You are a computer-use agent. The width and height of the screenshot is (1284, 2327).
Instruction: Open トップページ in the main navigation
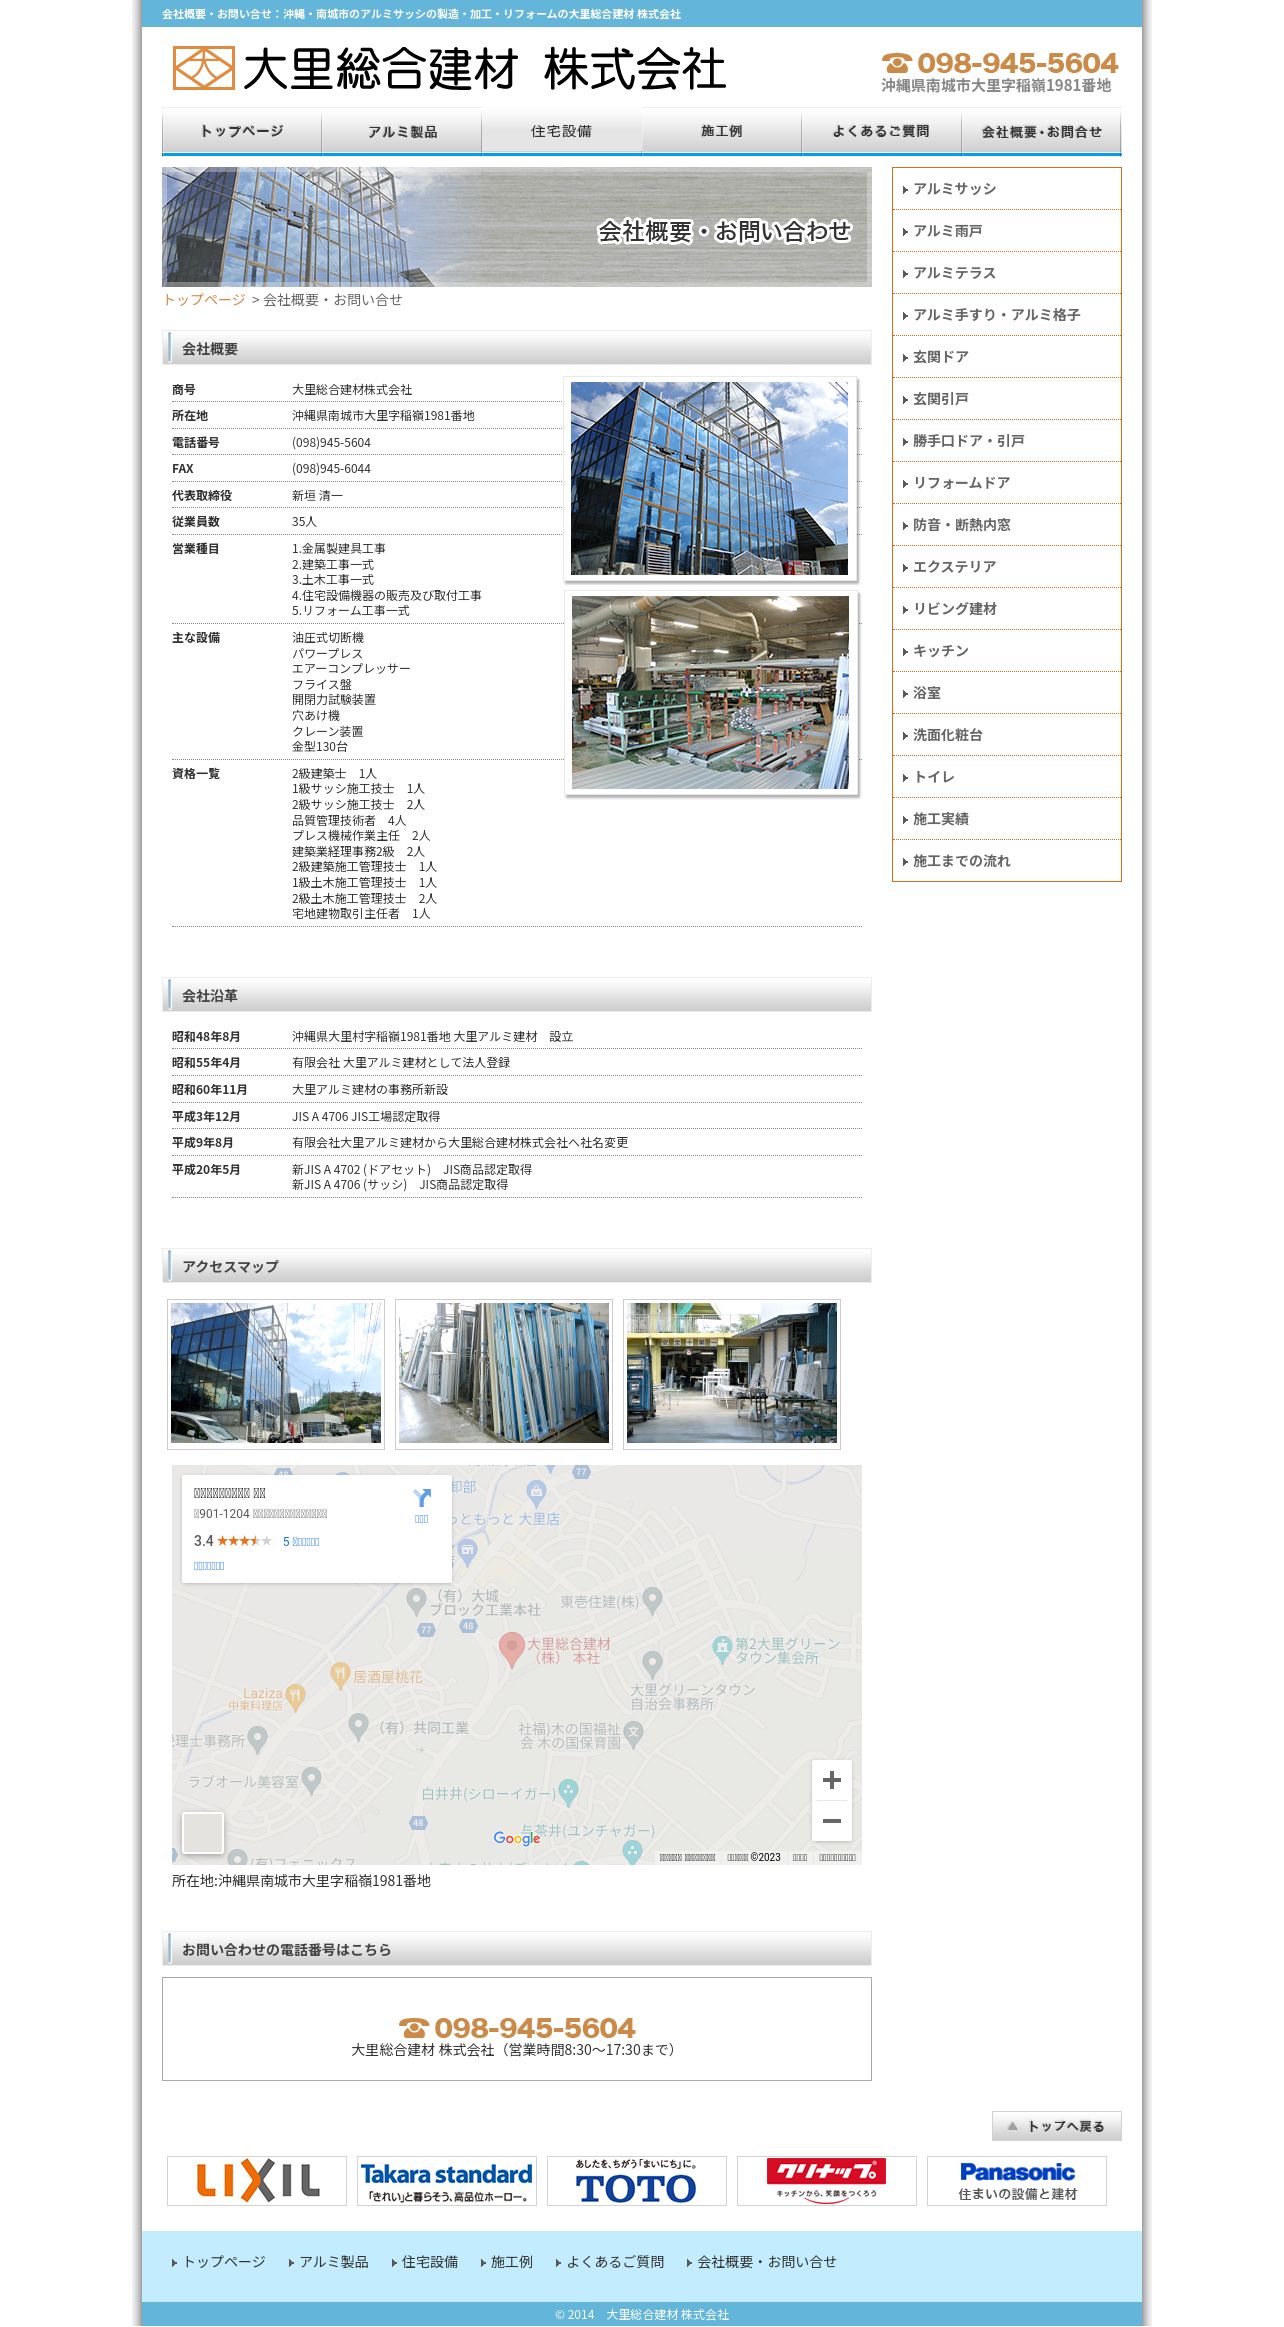click(x=242, y=131)
